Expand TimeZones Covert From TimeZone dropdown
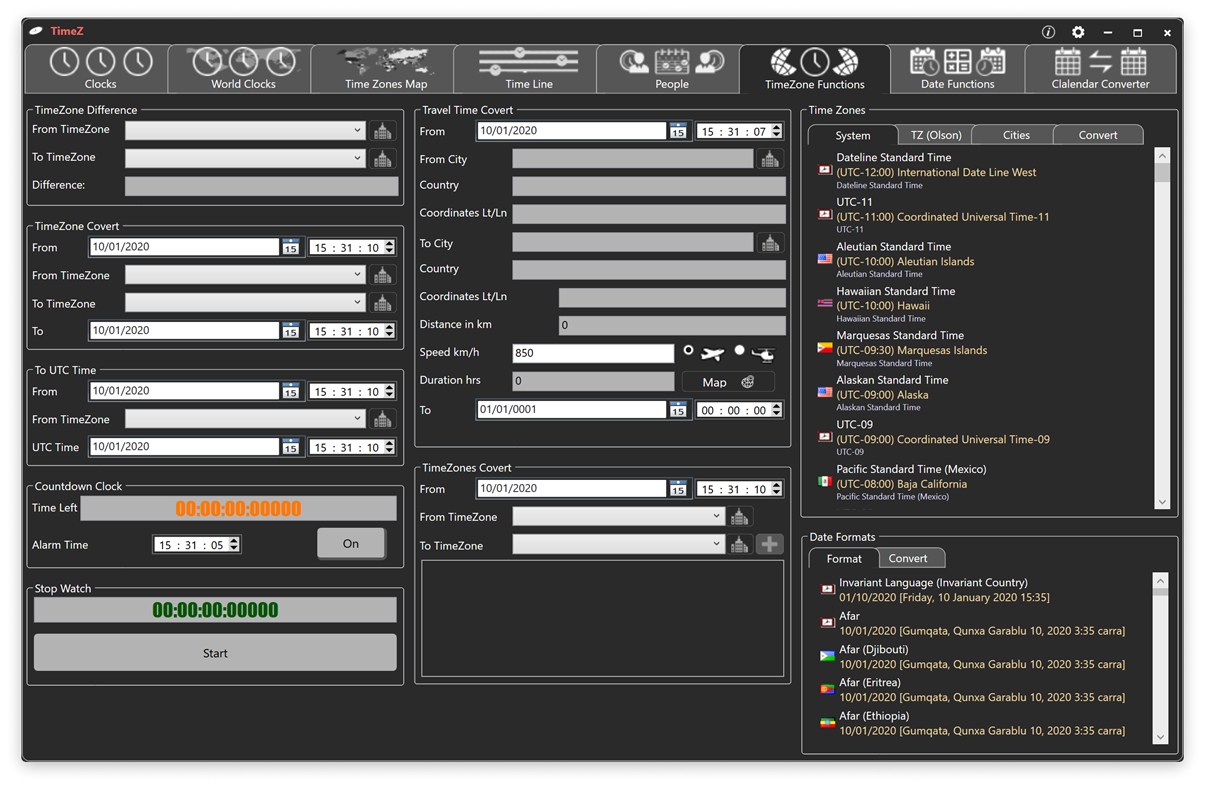Screen dimensions: 1205x787 pos(717,516)
